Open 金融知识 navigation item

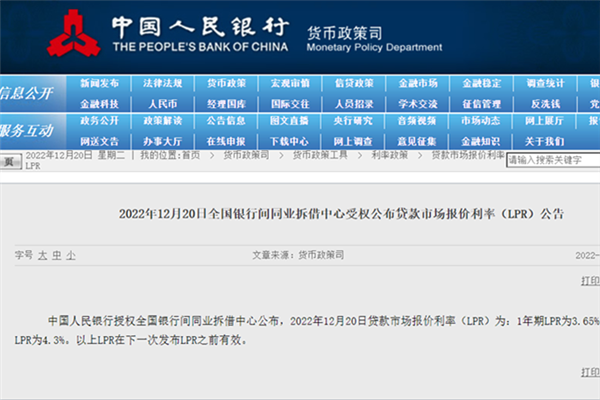(x=481, y=141)
